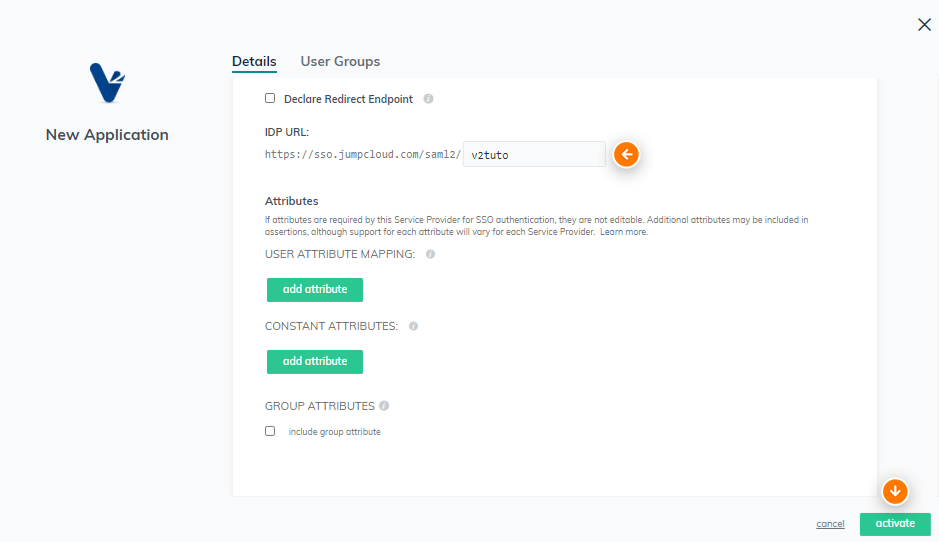Add attribute under CONSTANT ATTRIBUTES
The height and width of the screenshot is (542, 939).
click(x=314, y=361)
